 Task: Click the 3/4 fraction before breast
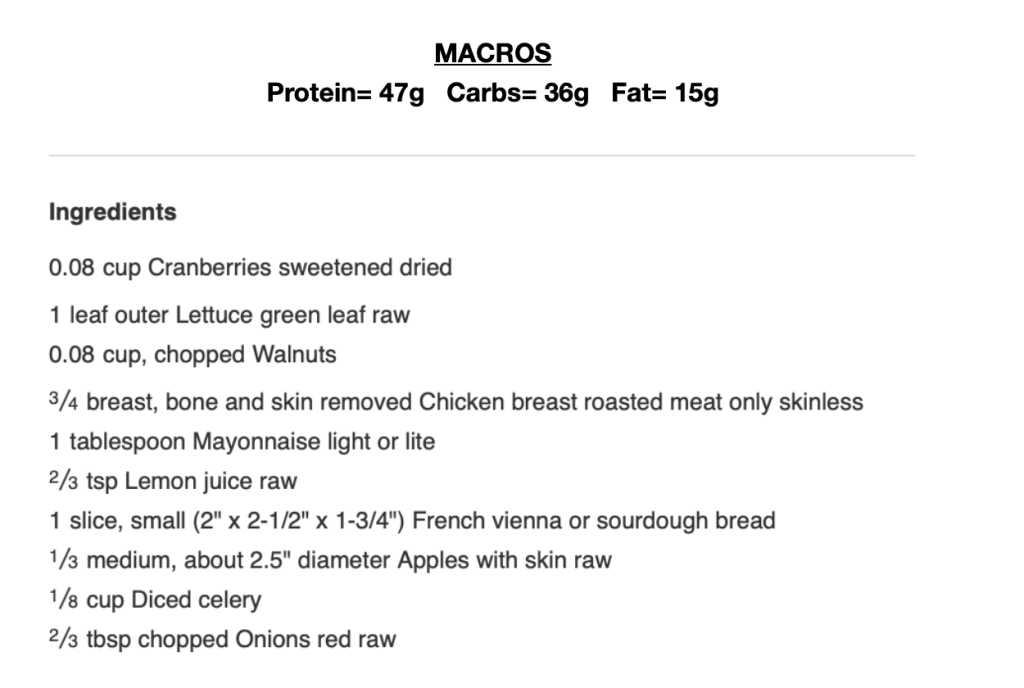coord(64,402)
